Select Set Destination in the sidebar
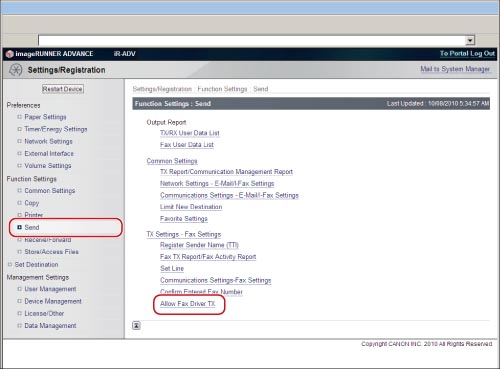Screen dimensions: 500x369 click(36, 265)
